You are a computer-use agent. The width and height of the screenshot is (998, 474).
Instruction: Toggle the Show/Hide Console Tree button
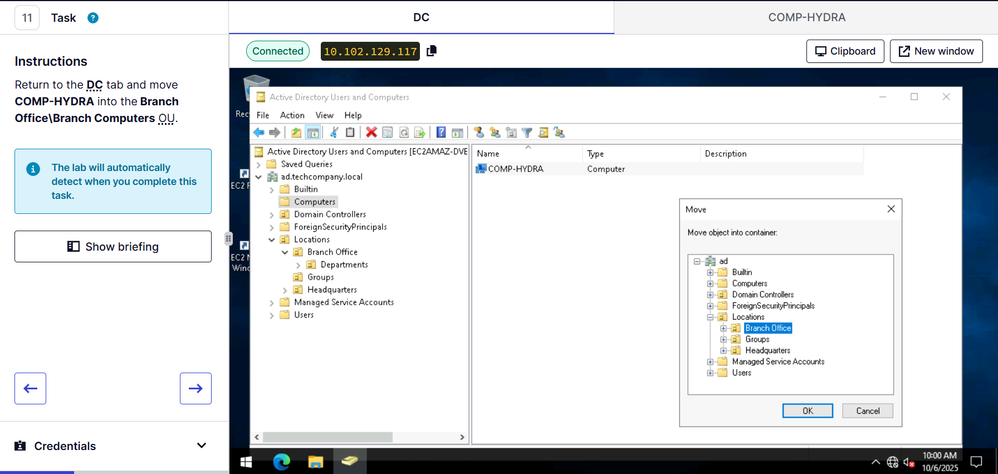pyautogui.click(x=312, y=132)
